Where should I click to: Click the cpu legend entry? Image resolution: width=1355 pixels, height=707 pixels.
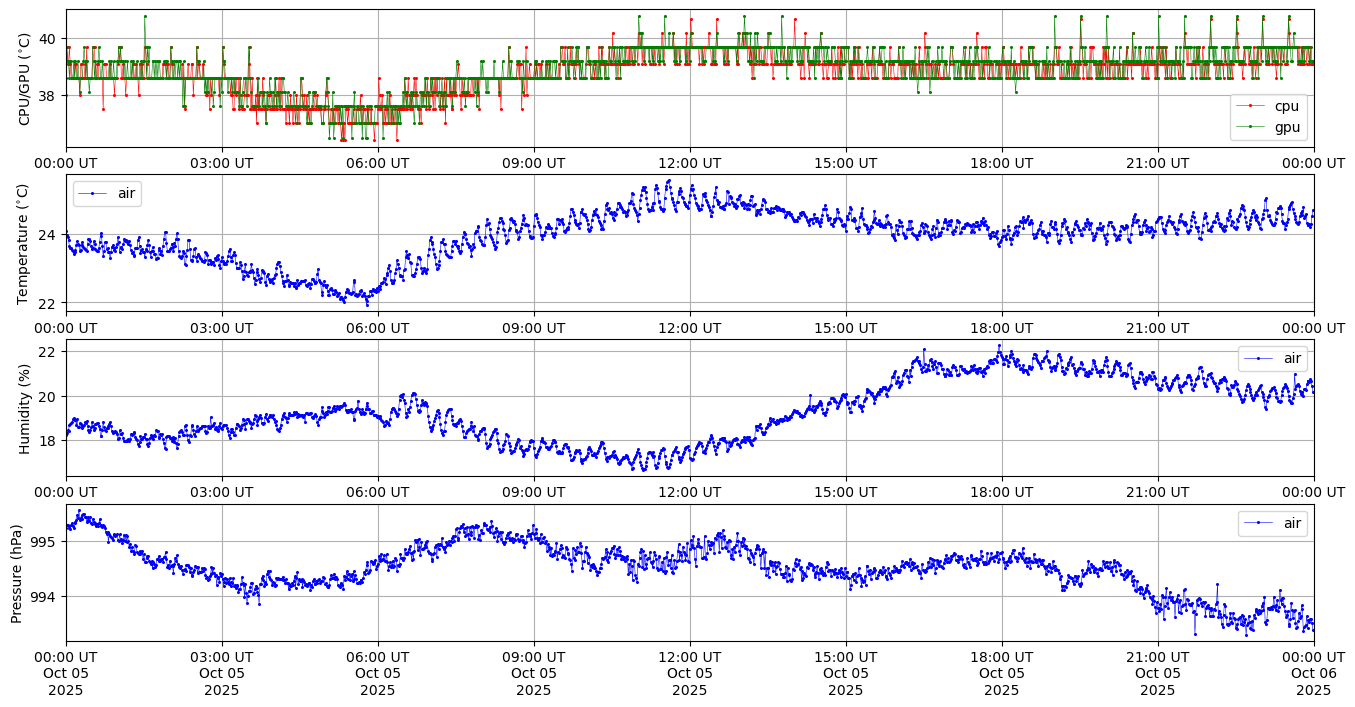pos(1286,106)
